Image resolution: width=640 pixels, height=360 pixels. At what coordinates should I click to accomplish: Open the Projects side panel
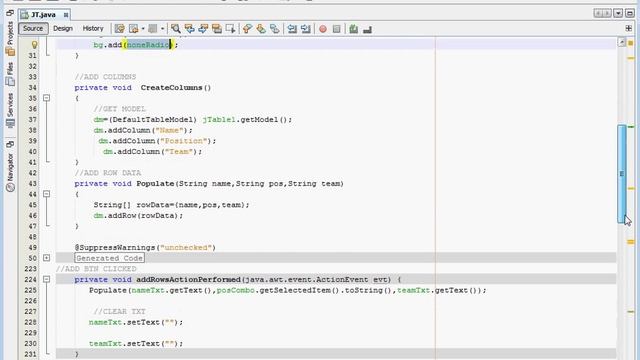(x=10, y=39)
